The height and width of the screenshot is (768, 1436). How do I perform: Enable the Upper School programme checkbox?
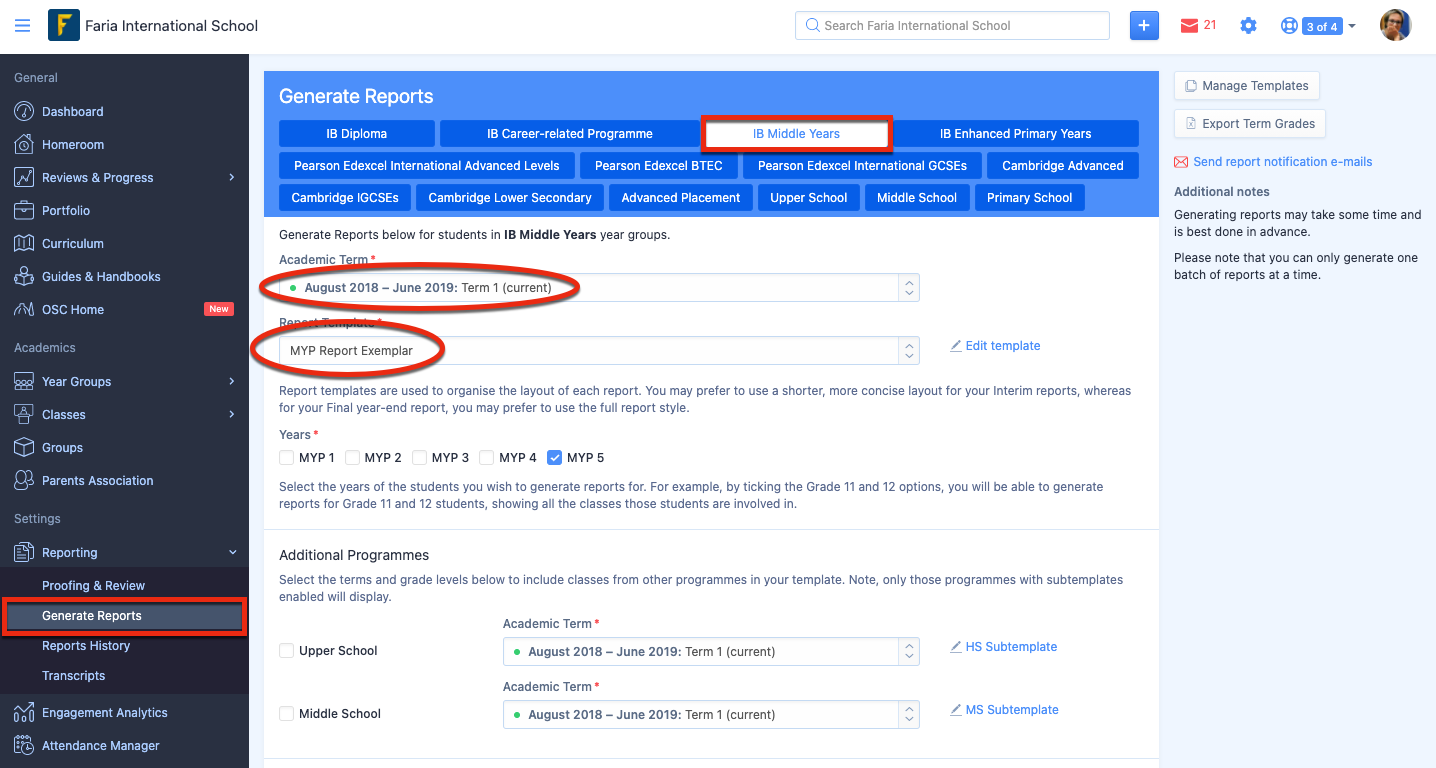tap(287, 651)
